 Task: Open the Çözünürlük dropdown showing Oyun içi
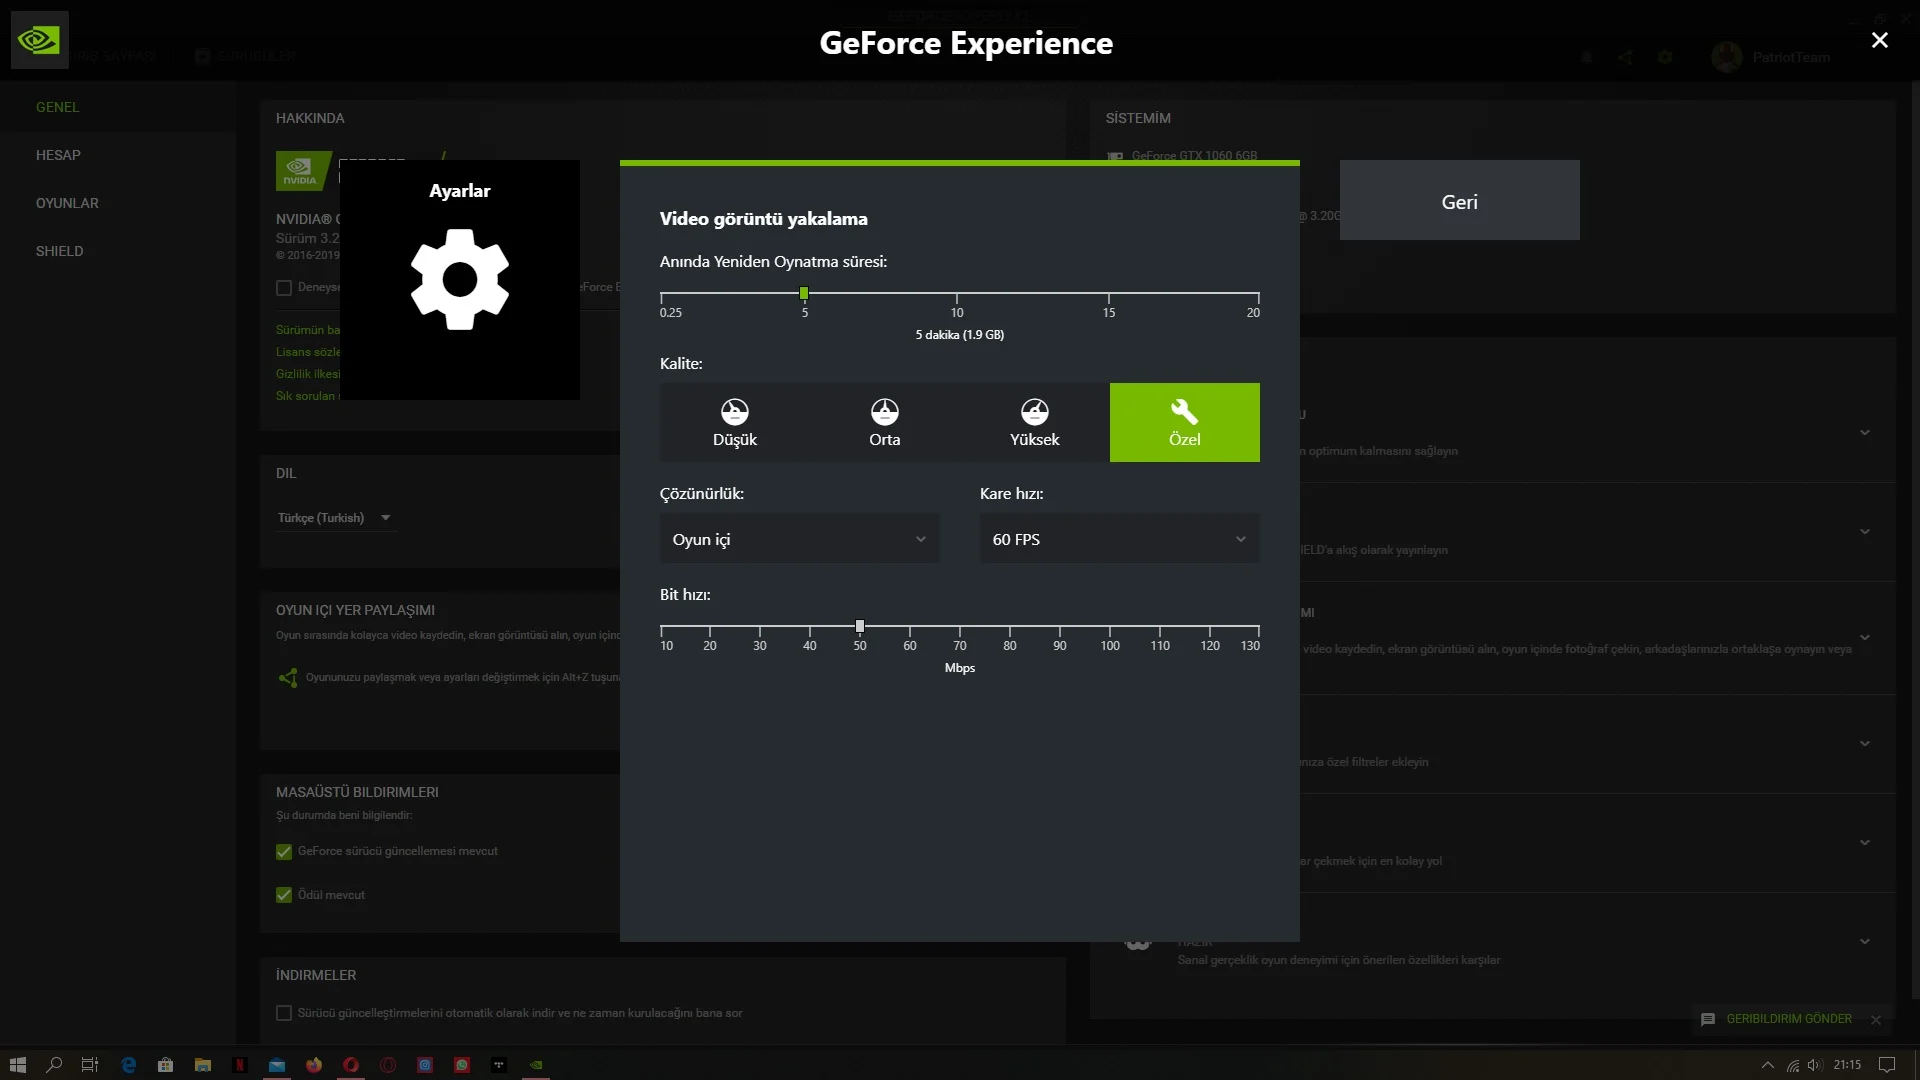tap(799, 538)
